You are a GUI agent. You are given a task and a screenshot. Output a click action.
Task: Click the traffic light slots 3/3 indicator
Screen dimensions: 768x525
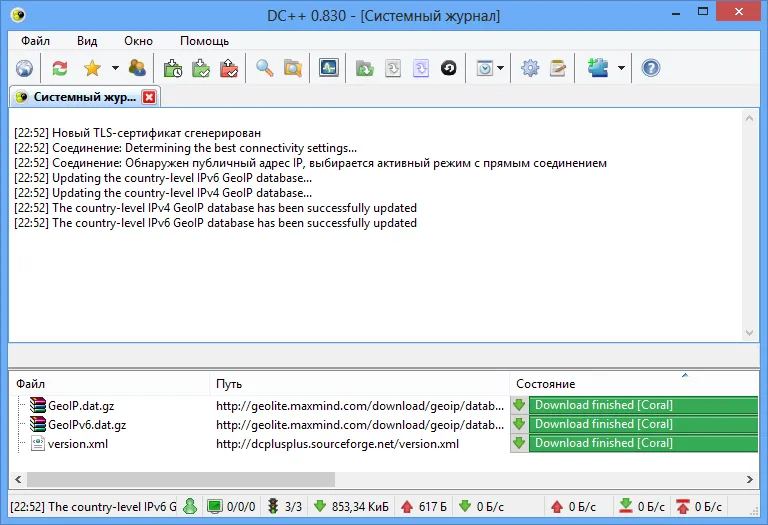pos(285,506)
